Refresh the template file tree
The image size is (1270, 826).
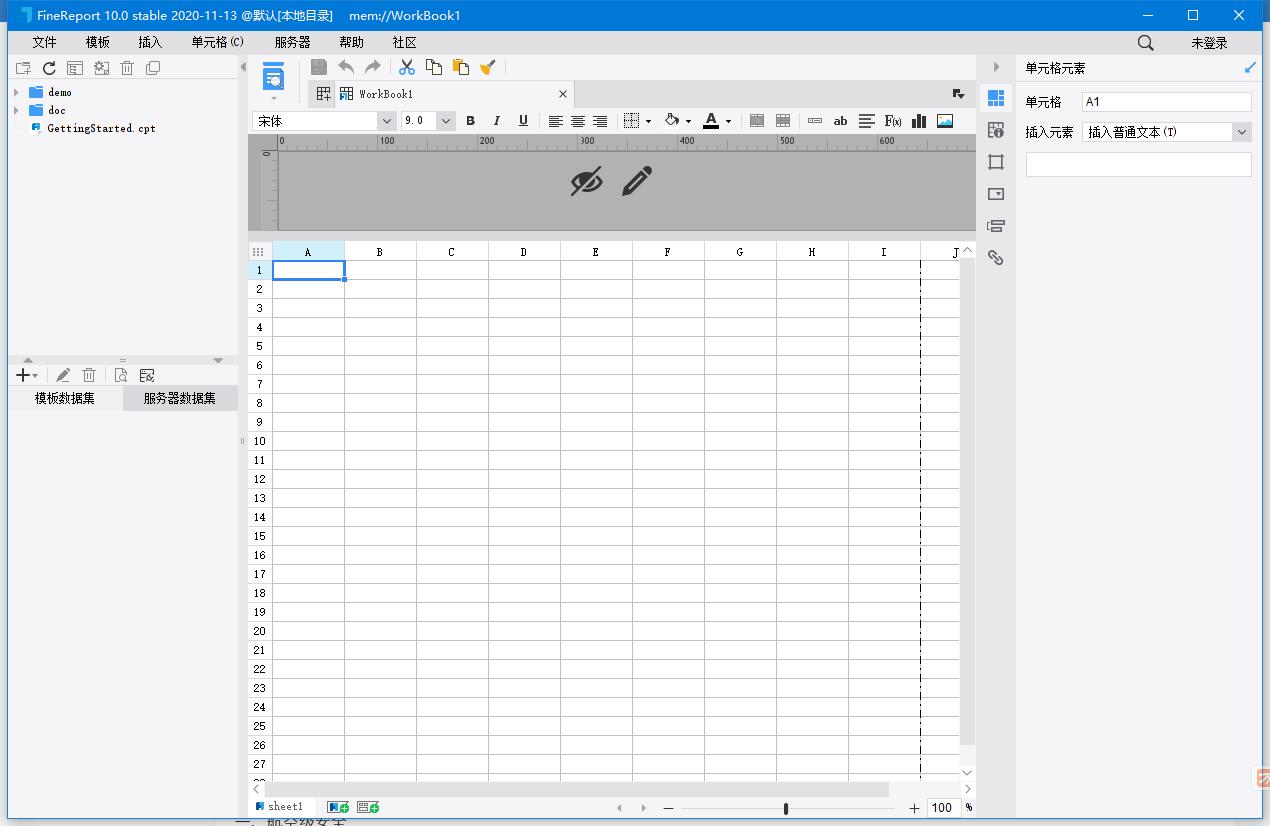pos(49,68)
